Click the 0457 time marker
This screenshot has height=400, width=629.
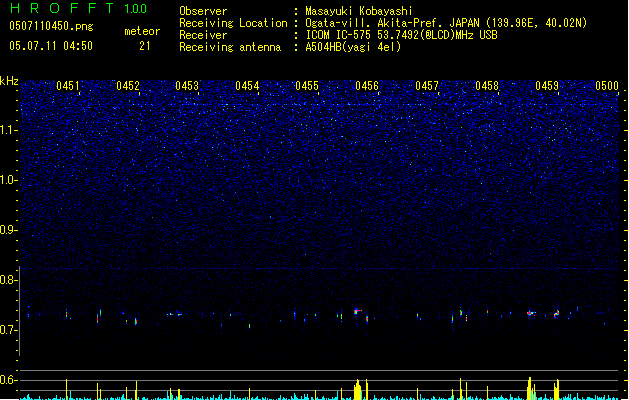(x=427, y=86)
